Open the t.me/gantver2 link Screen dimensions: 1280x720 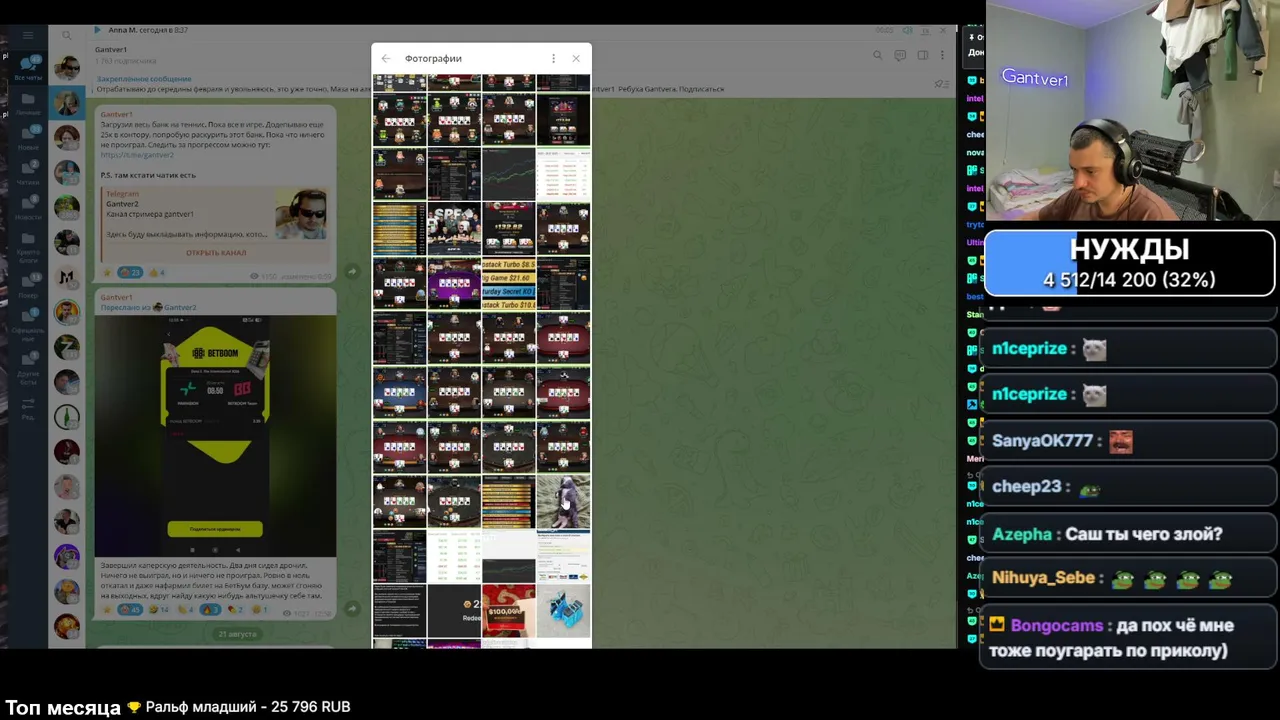(x=137, y=155)
